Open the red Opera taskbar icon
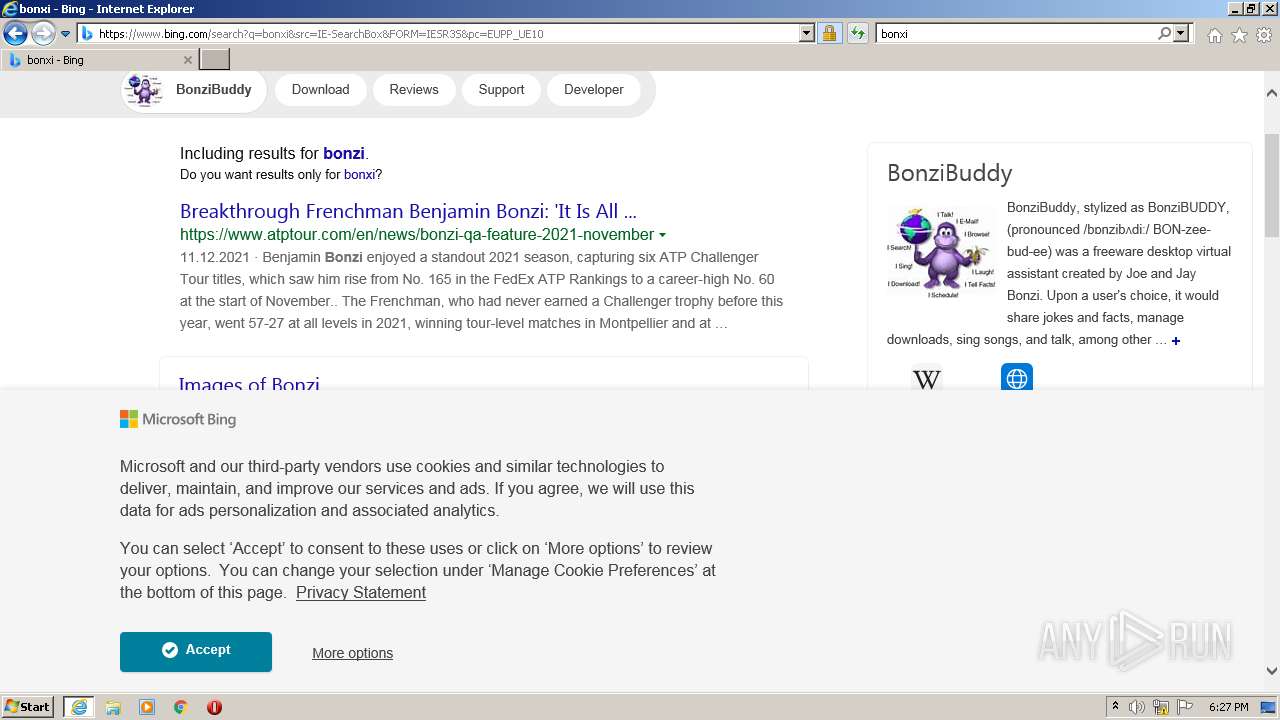The image size is (1280, 720). [214, 707]
